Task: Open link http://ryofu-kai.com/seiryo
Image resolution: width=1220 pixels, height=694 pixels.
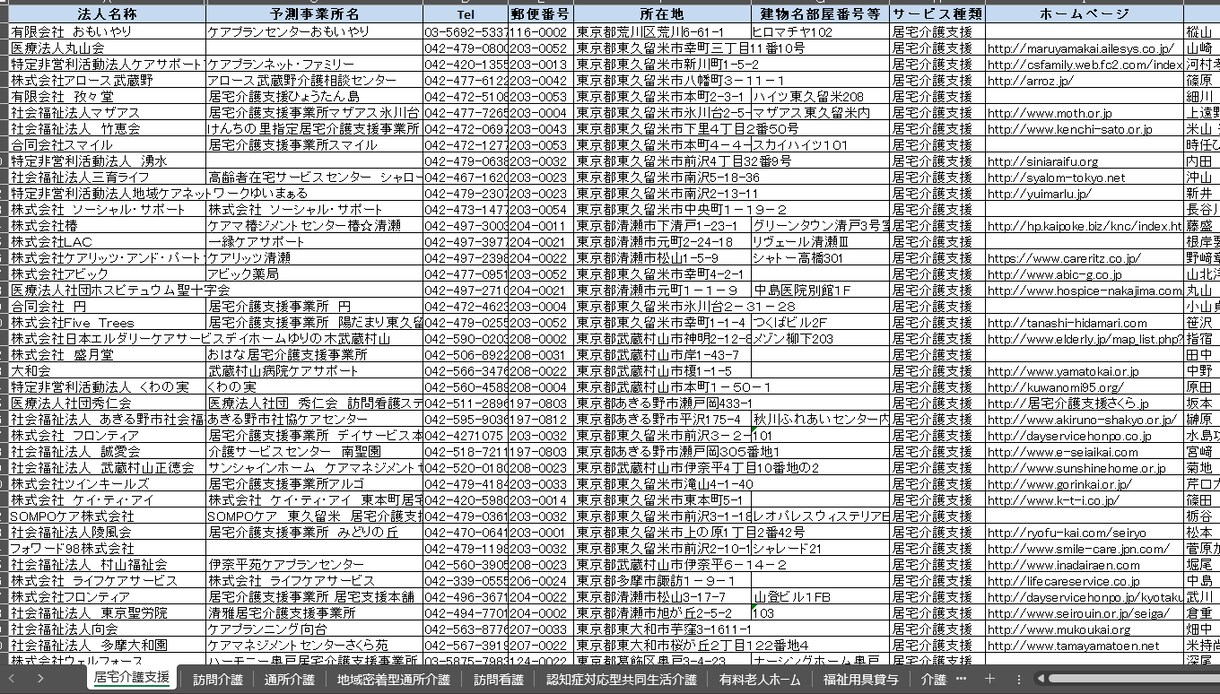Action: click(1066, 533)
